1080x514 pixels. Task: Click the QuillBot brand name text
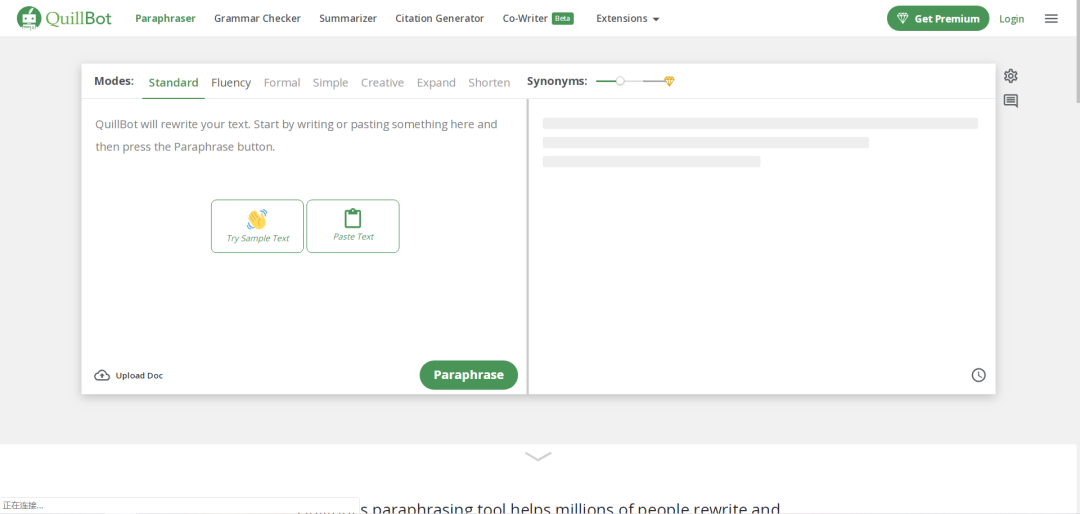pyautogui.click(x=79, y=19)
